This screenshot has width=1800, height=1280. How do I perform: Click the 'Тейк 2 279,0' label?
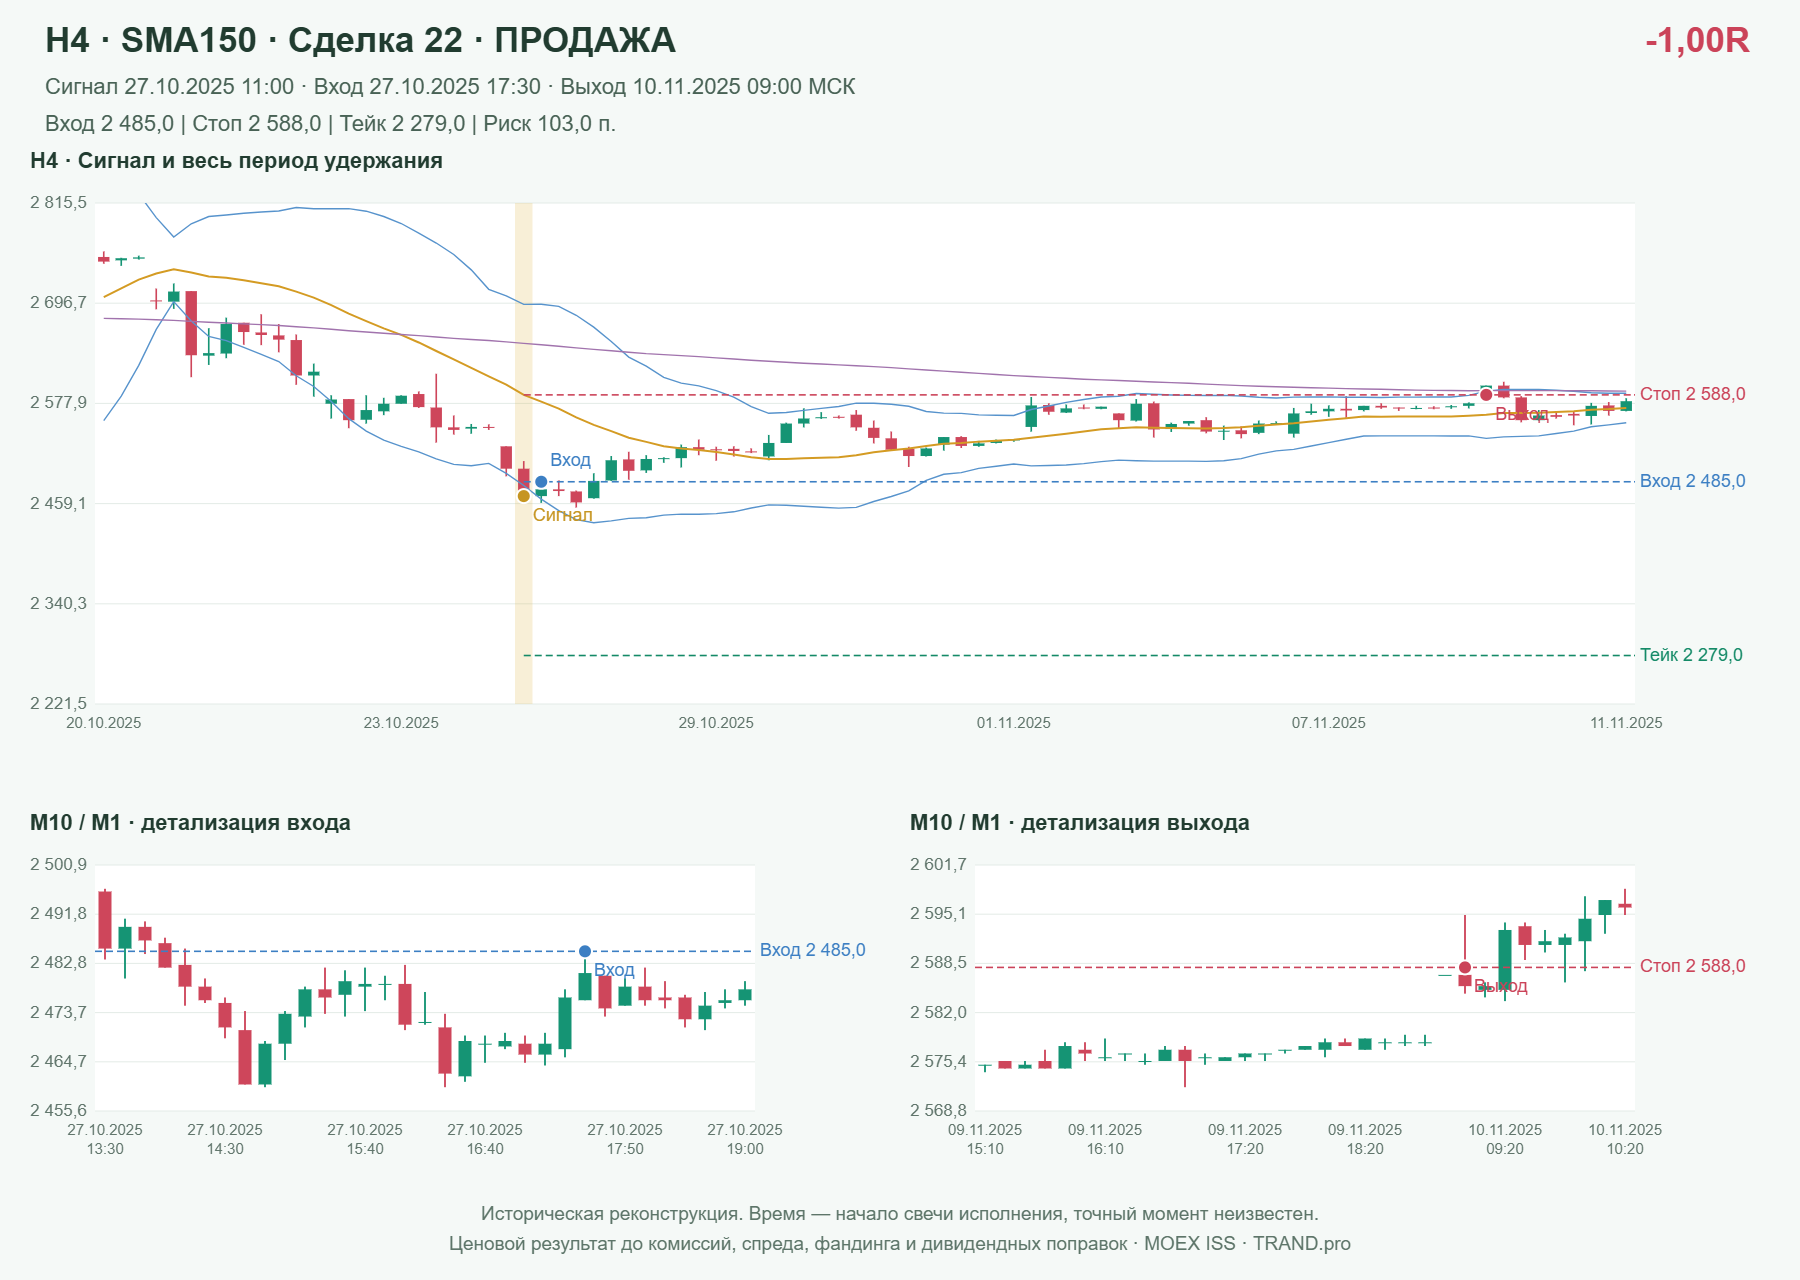coord(1691,655)
